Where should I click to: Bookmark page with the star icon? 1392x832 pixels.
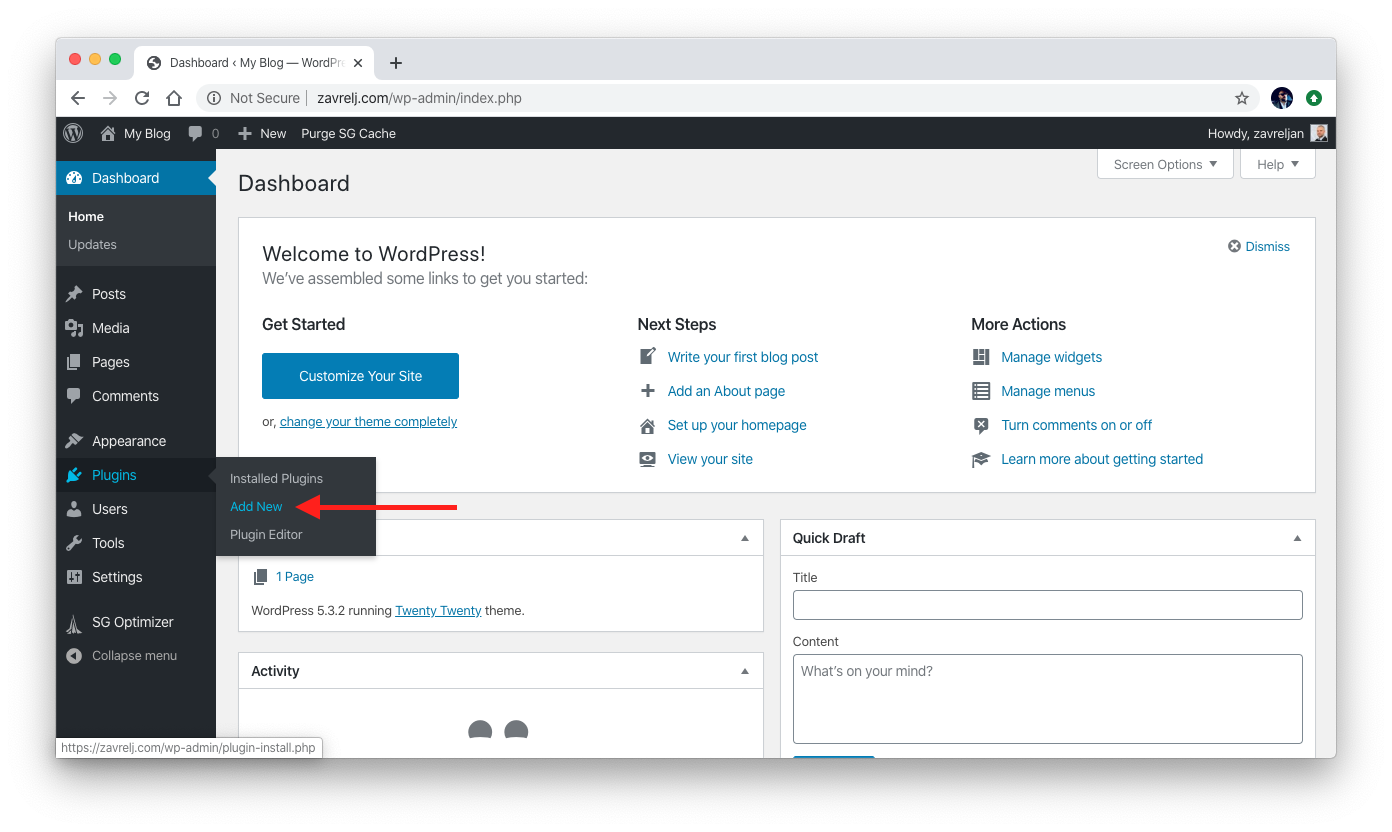(x=1242, y=98)
